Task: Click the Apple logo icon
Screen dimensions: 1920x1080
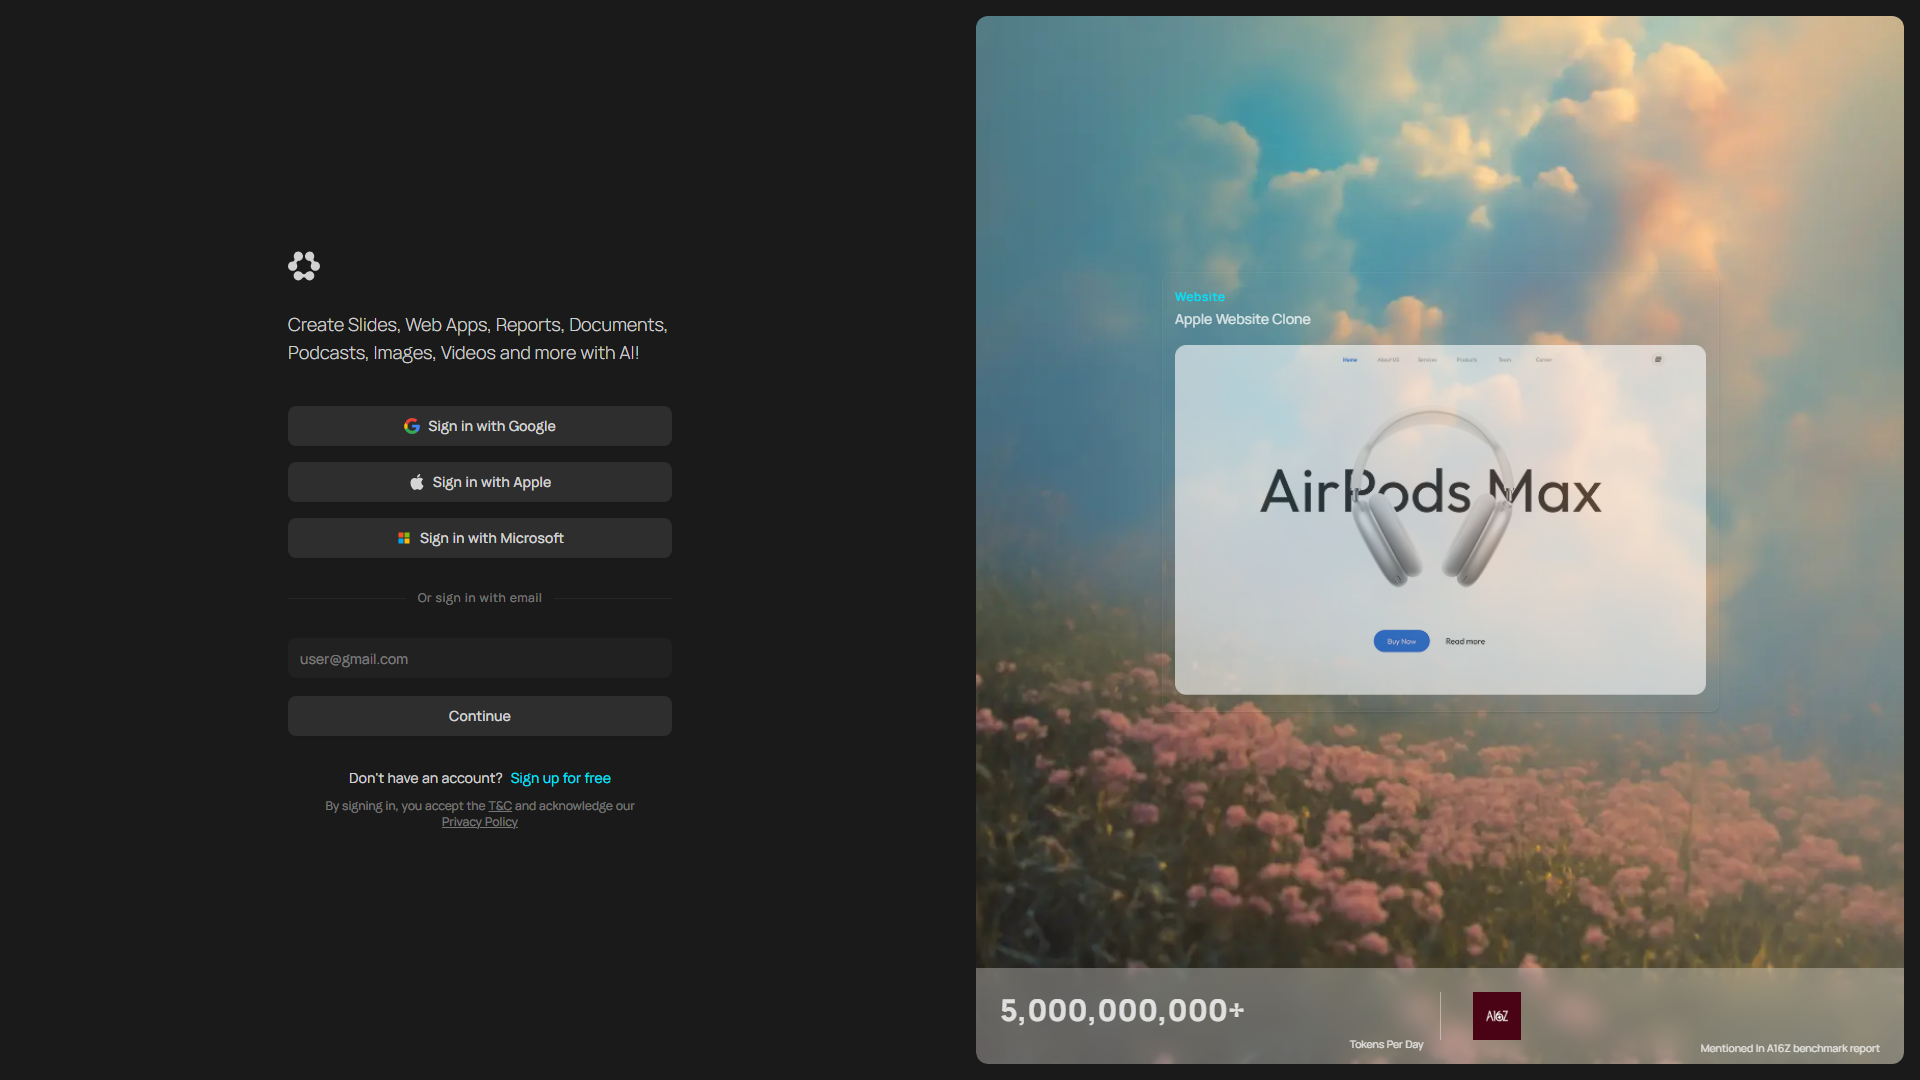Action: (417, 482)
